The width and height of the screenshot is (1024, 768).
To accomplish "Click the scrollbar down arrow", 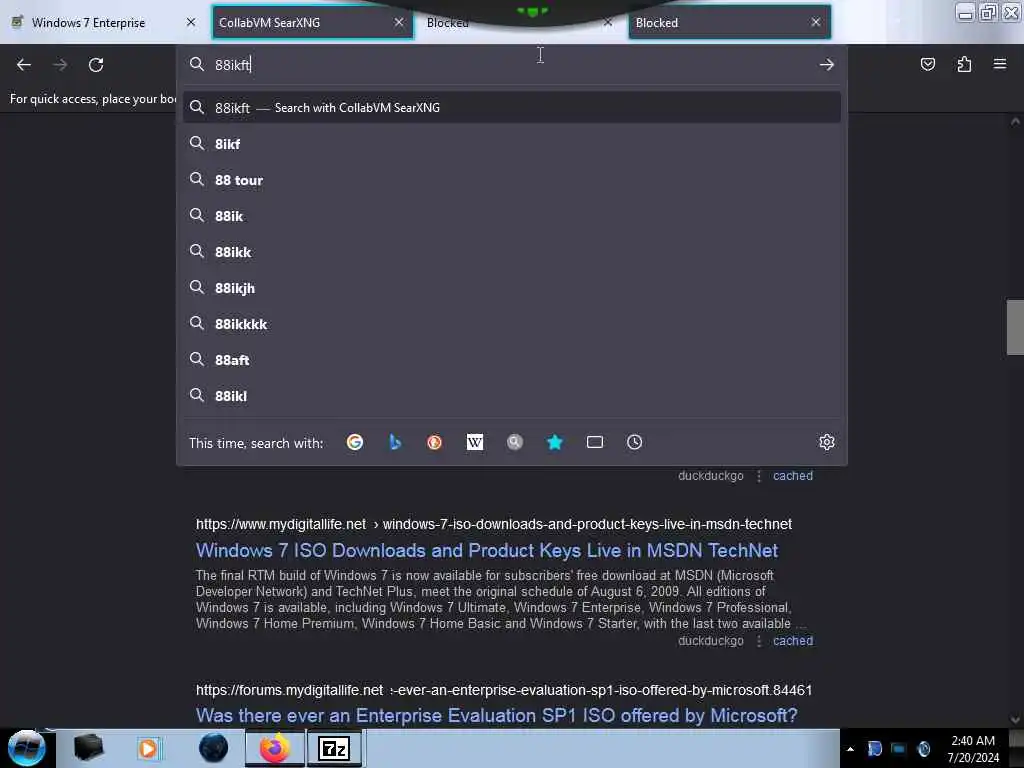I will pyautogui.click(x=1015, y=720).
